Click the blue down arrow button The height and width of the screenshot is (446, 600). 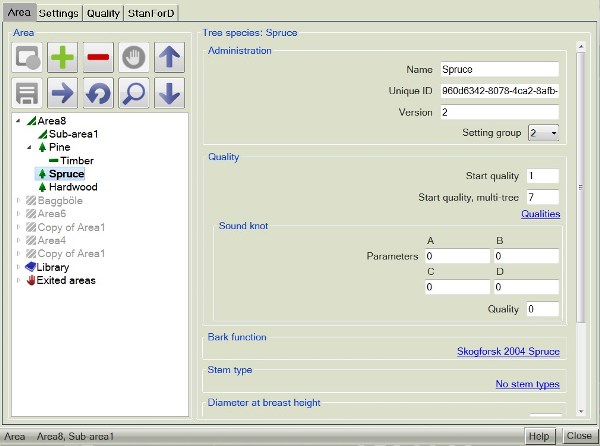(x=170, y=93)
